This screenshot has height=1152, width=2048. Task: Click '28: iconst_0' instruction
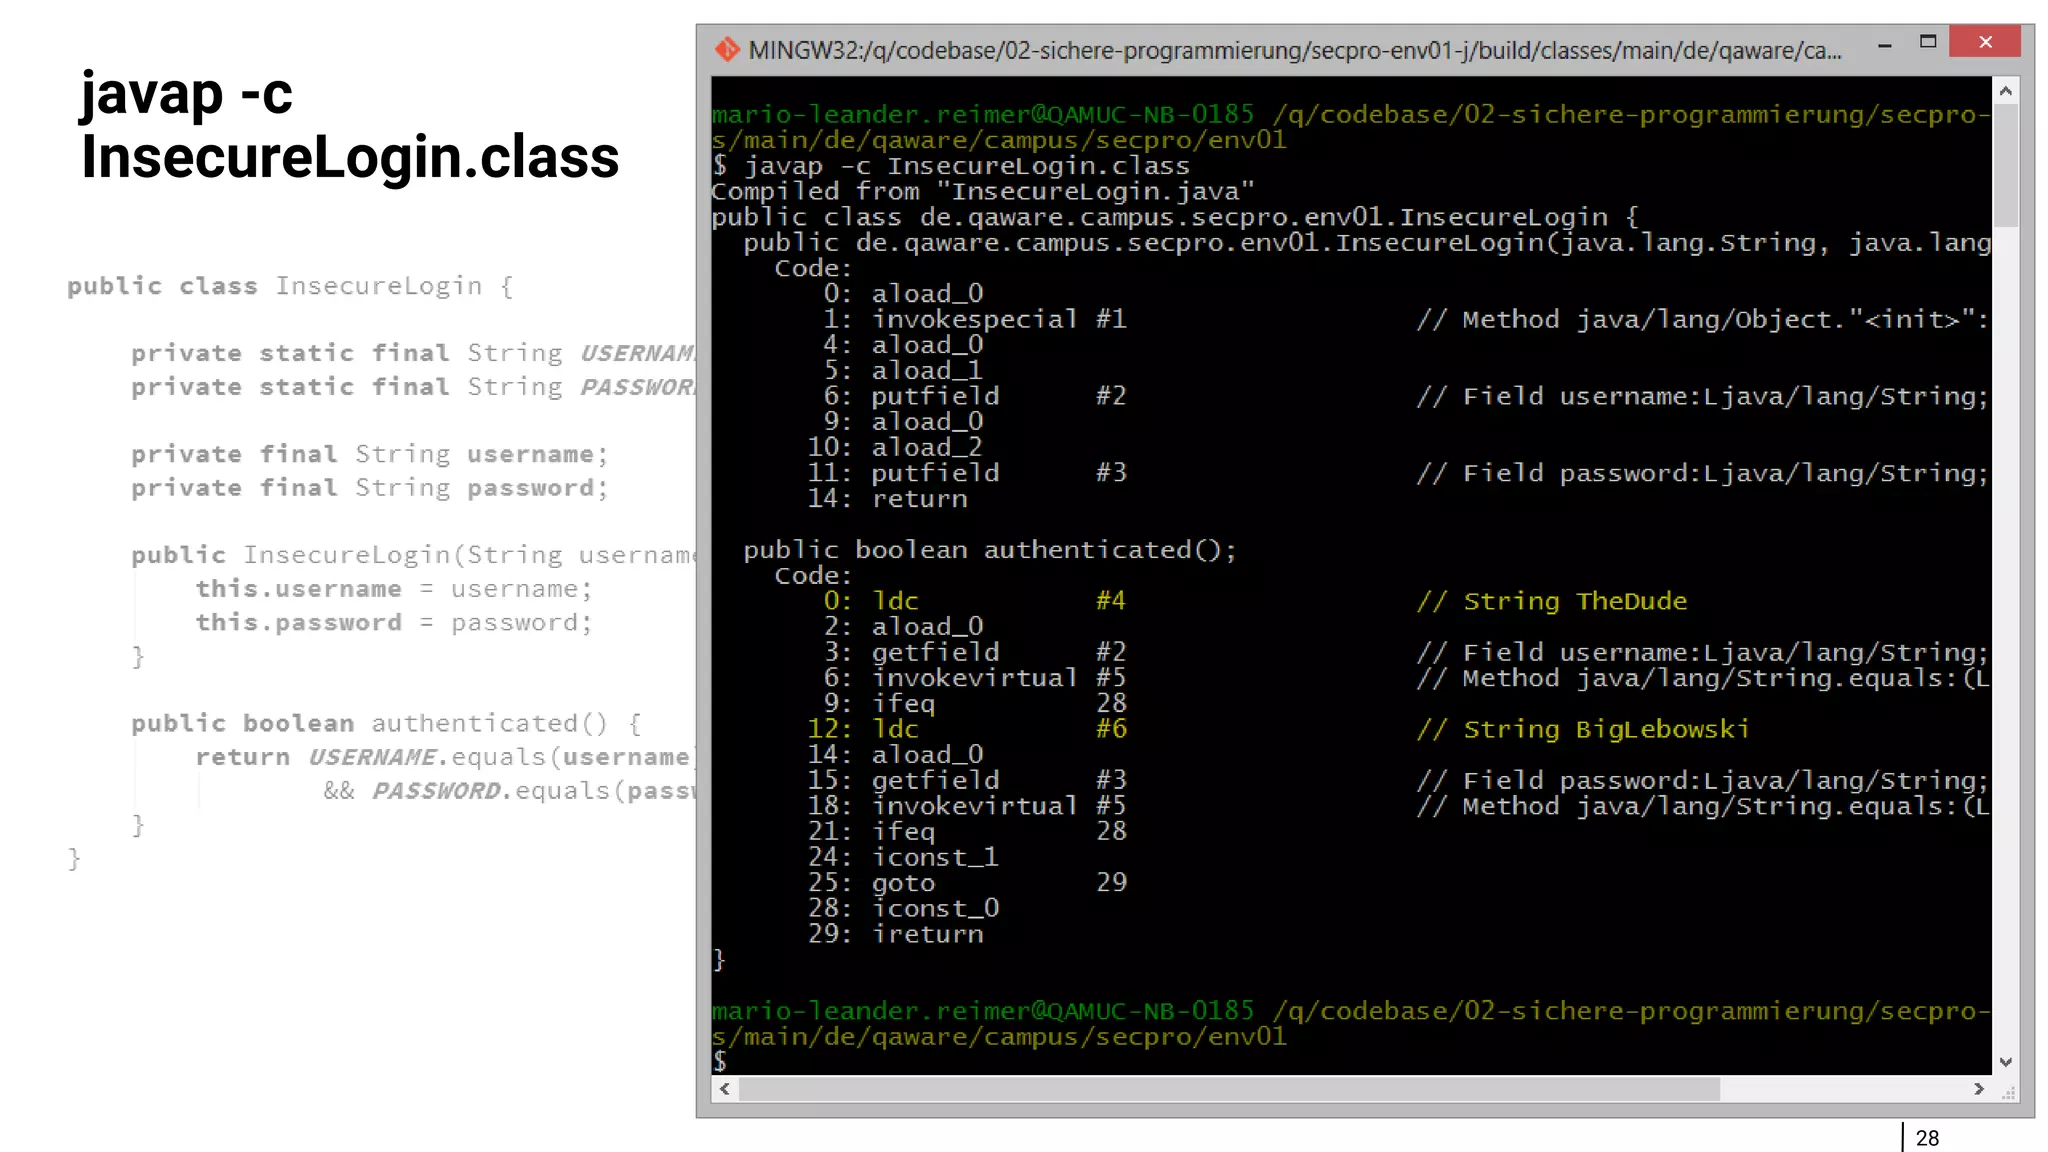(903, 909)
